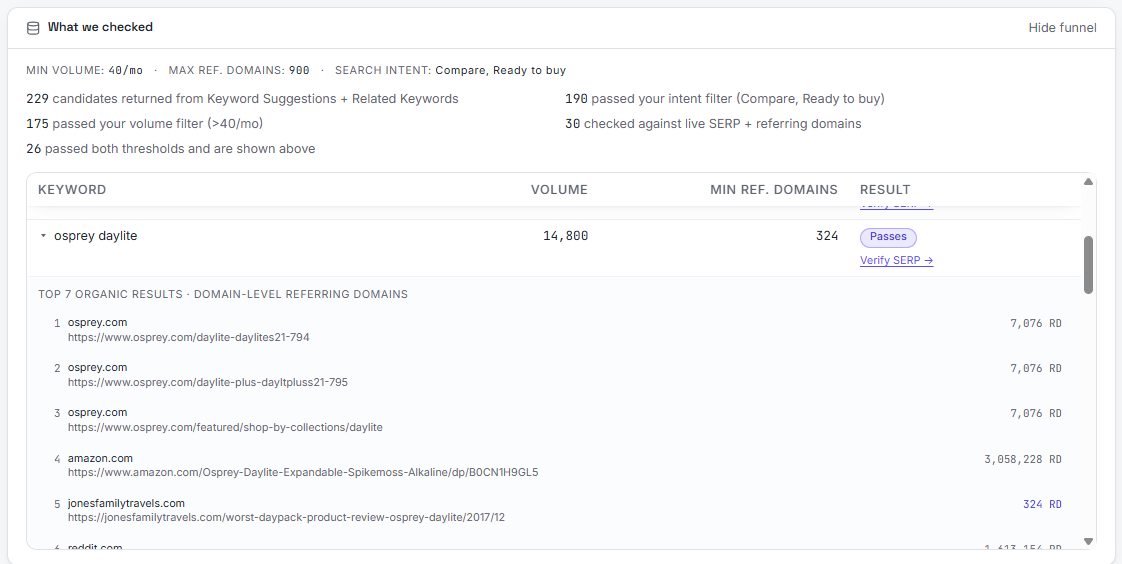Click the highlighted 324 RD value
Image resolution: width=1122 pixels, height=564 pixels.
point(1043,505)
